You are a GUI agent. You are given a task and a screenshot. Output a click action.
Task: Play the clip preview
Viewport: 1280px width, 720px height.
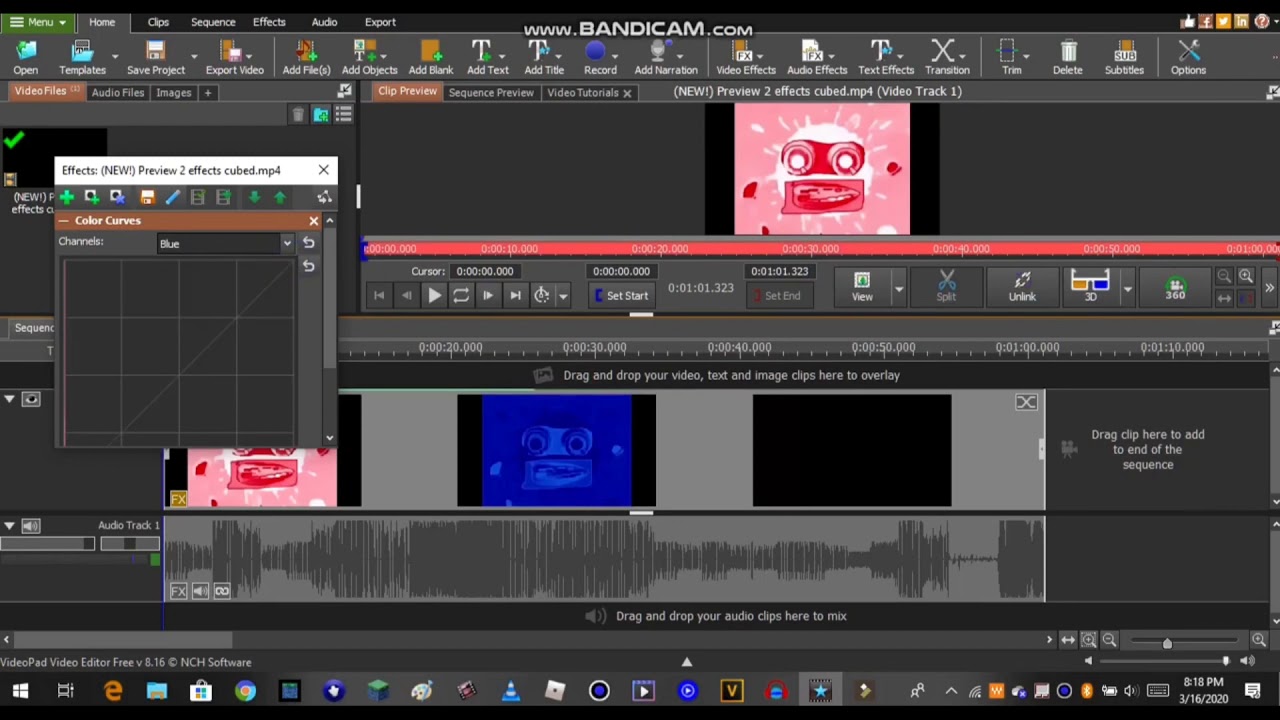[x=434, y=295]
